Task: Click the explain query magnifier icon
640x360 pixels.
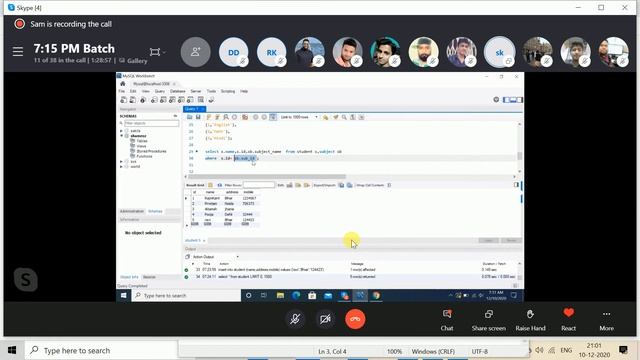Action: pos(226,117)
